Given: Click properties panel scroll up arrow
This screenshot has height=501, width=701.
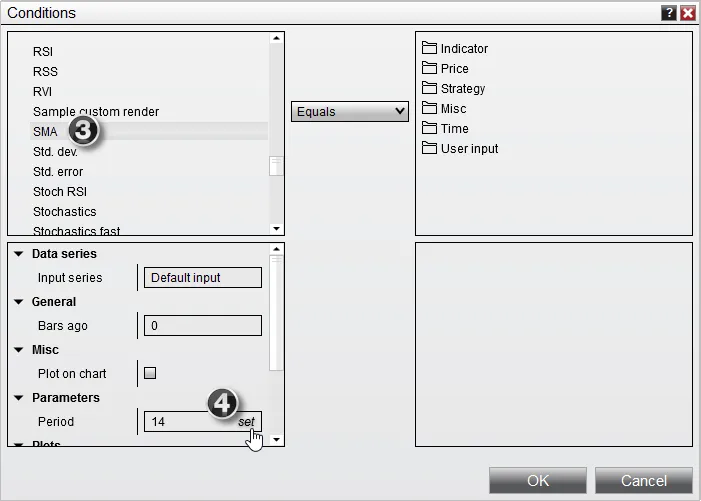Looking at the screenshot, I should coord(276,249).
